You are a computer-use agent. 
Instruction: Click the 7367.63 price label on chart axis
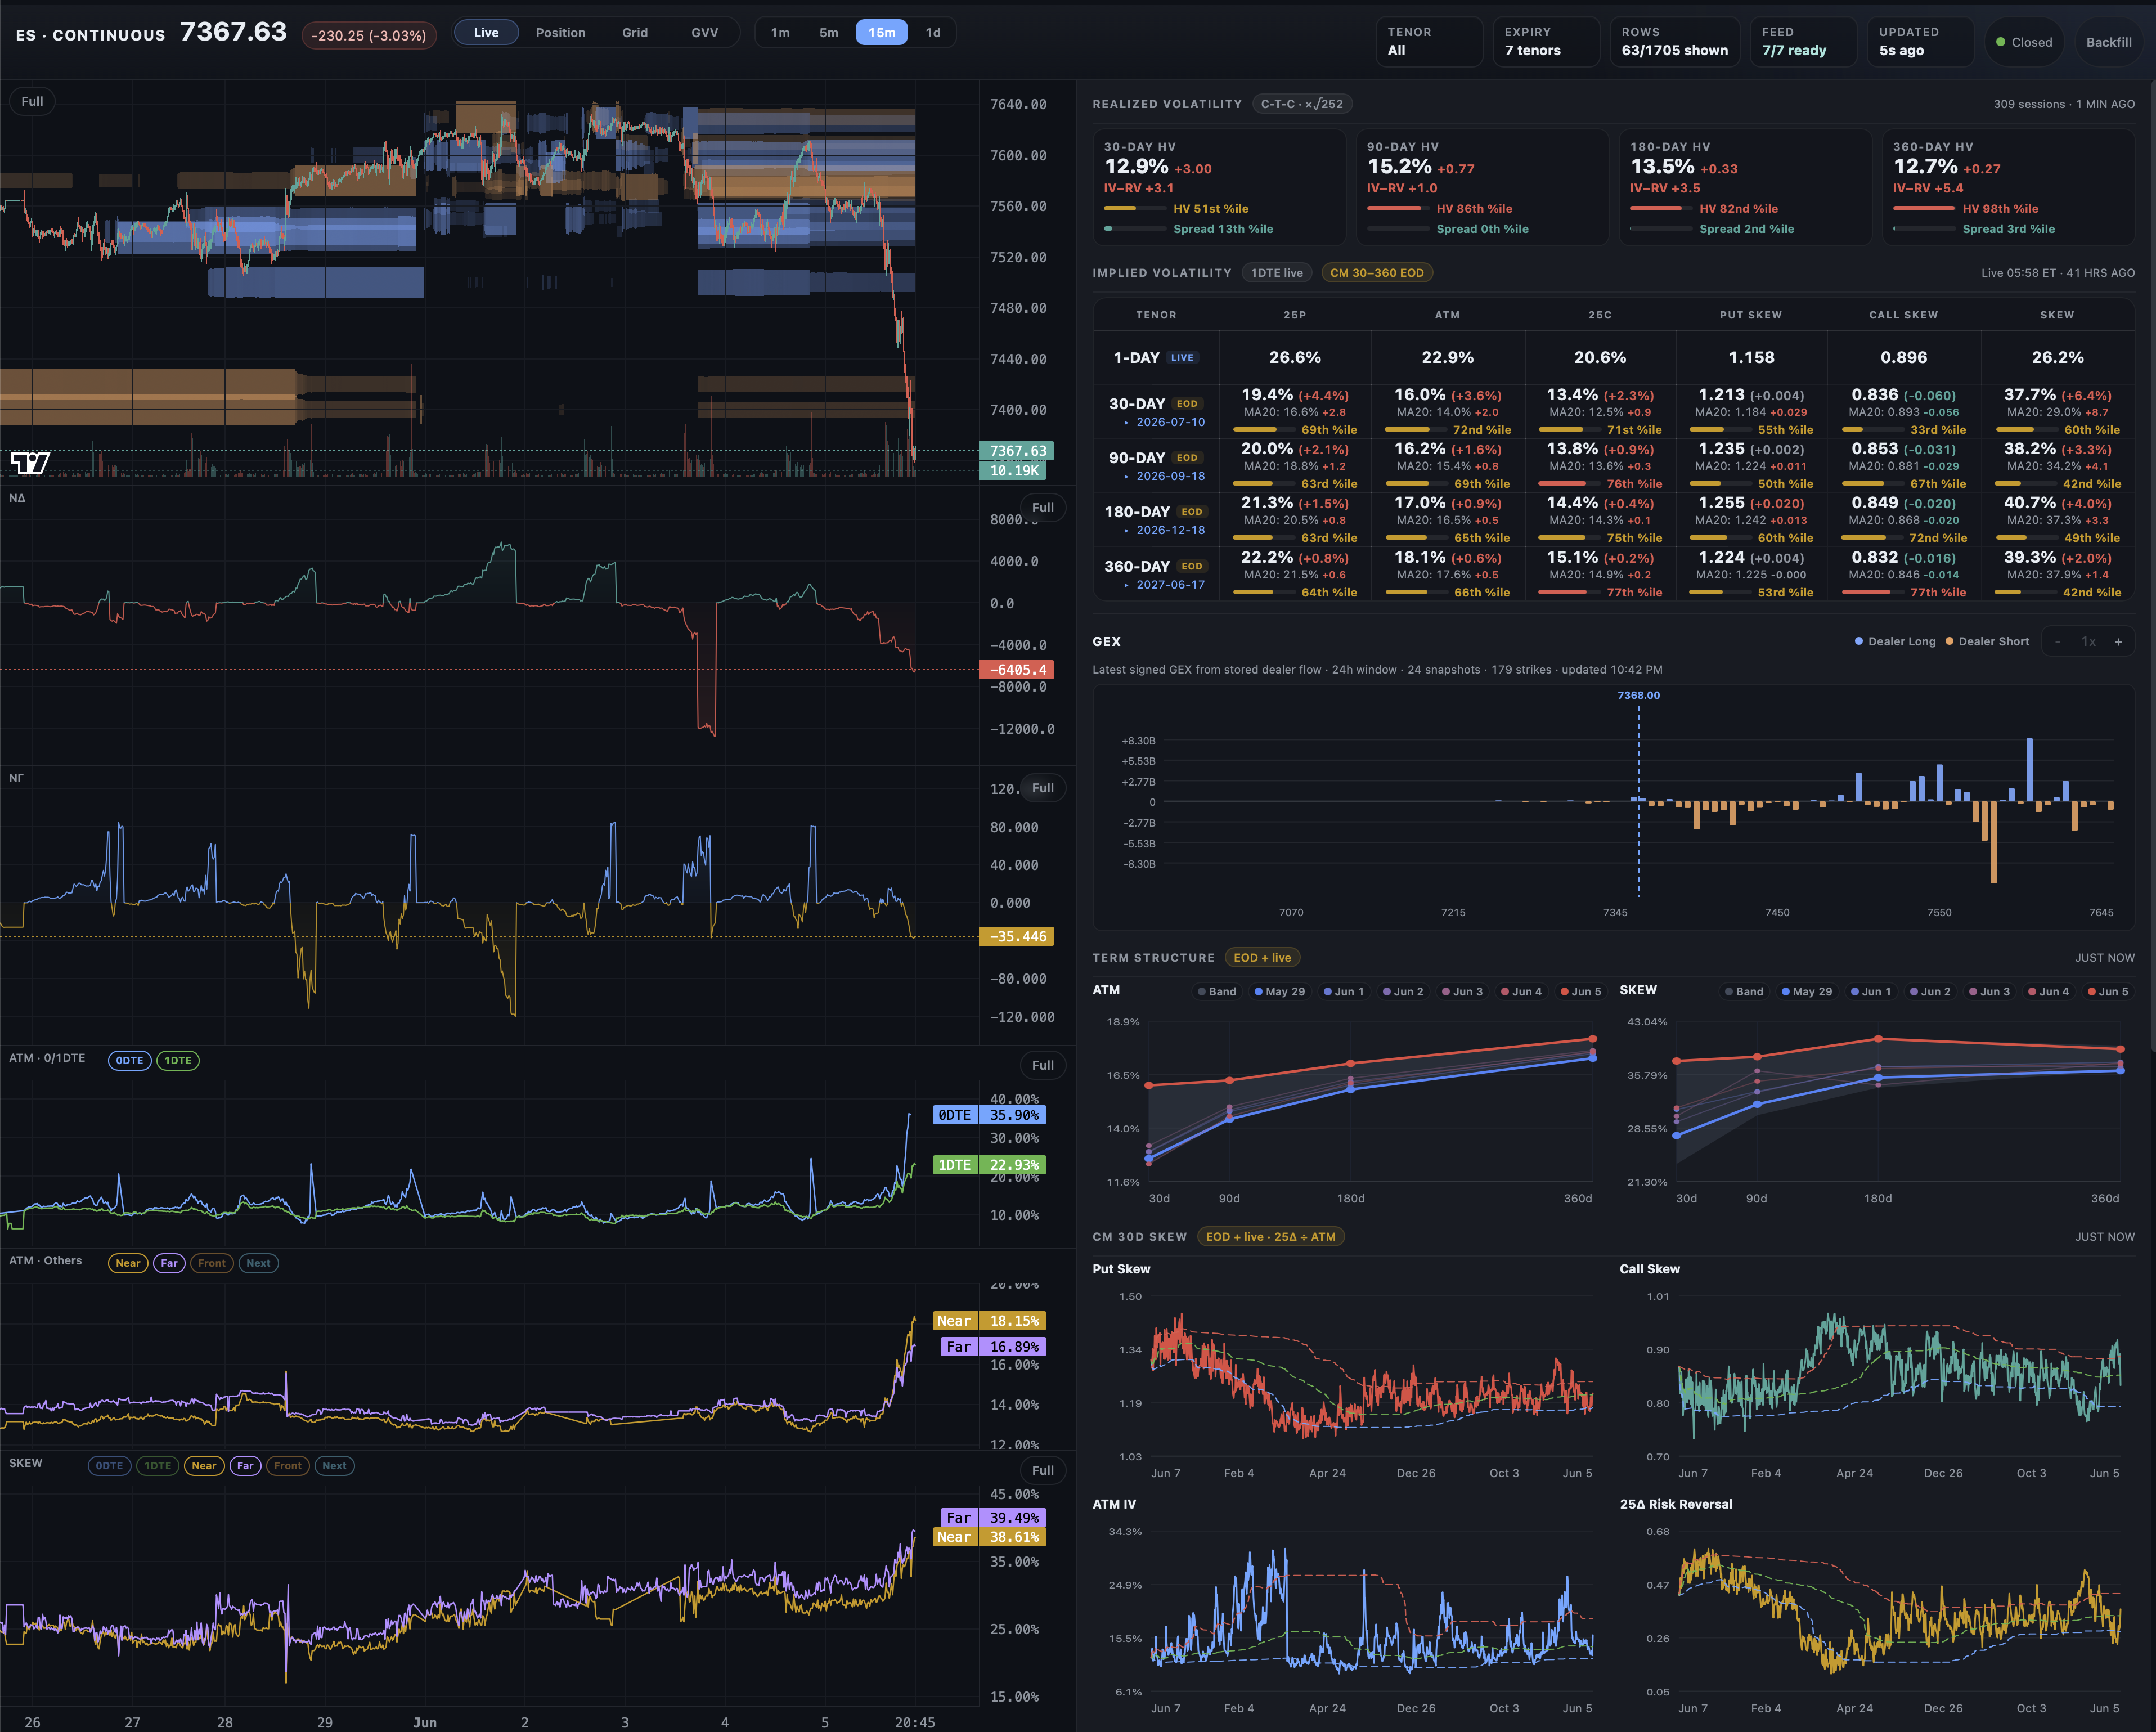1018,451
